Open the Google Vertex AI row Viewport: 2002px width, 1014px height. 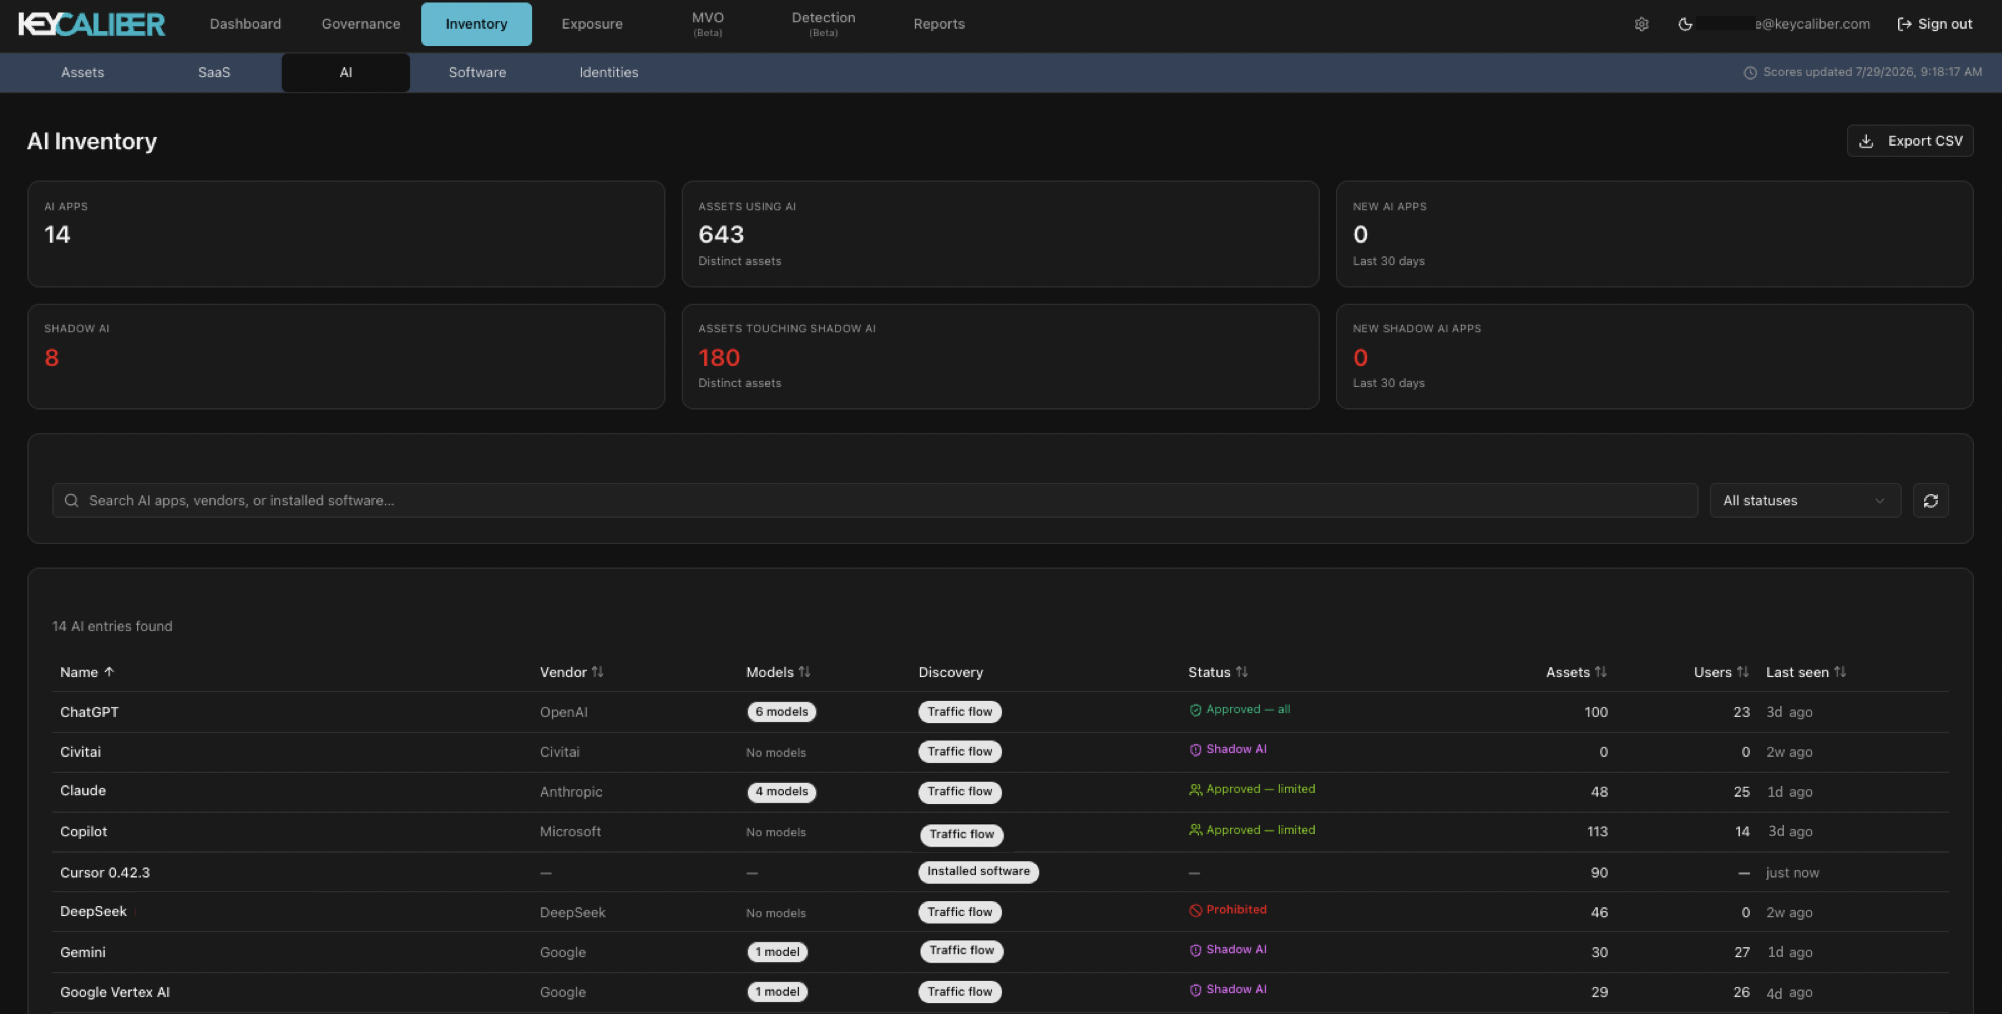pyautogui.click(x=1000, y=992)
